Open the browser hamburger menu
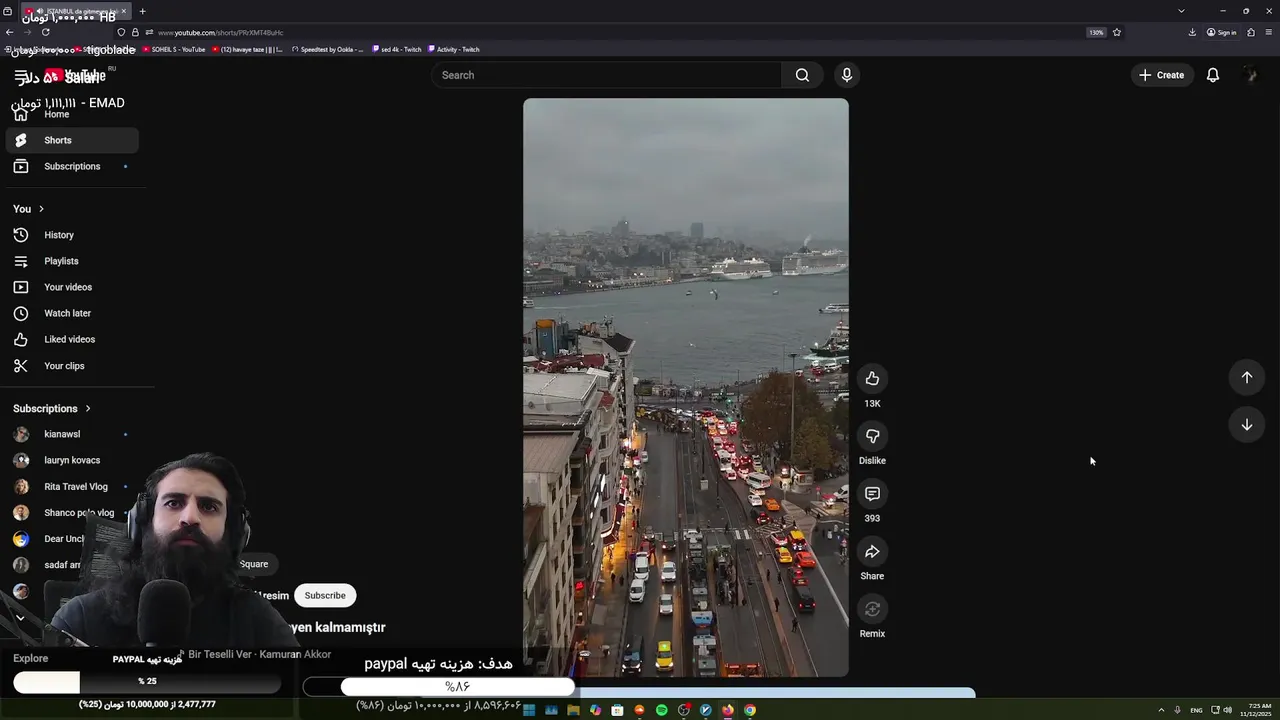Viewport: 1280px width, 720px height. click(1269, 32)
